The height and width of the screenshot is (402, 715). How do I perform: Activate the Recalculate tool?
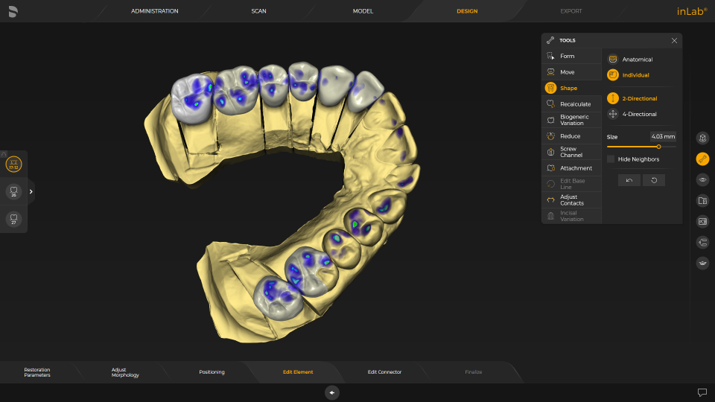574,104
